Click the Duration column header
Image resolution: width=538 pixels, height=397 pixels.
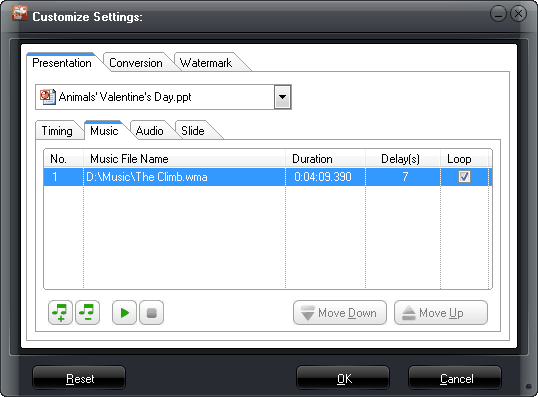325,159
